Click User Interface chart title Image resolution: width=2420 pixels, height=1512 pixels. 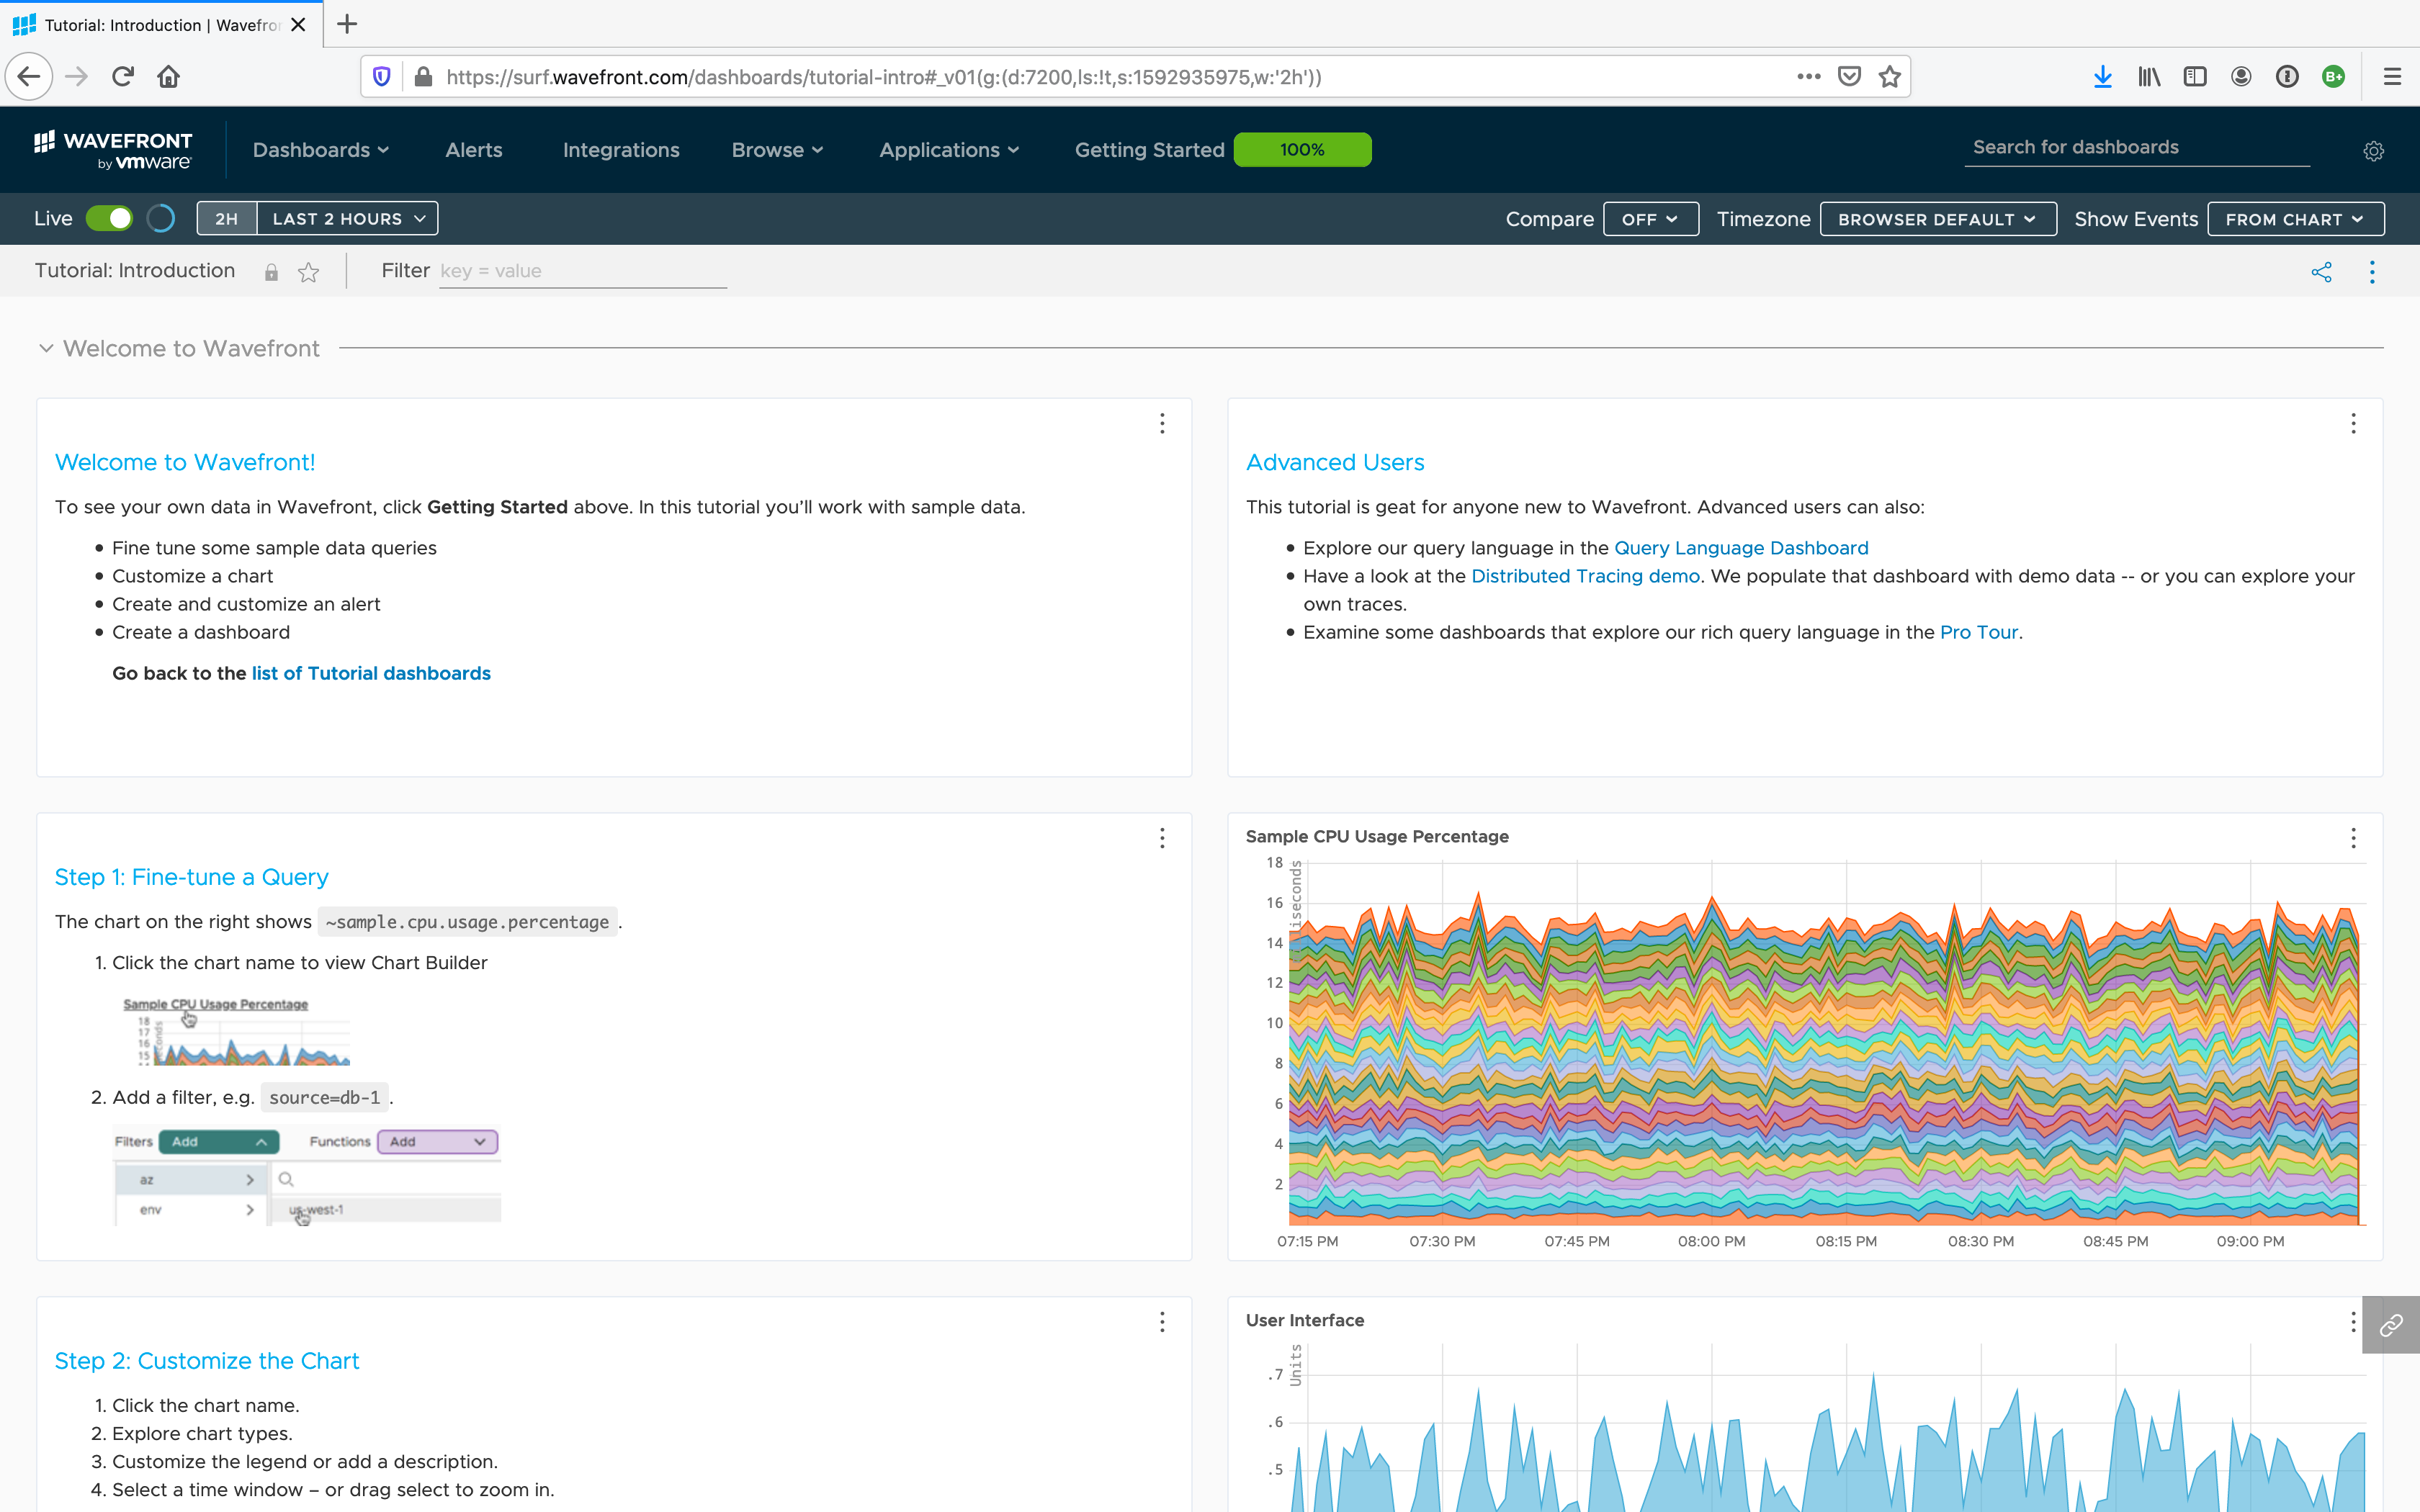click(x=1304, y=1320)
